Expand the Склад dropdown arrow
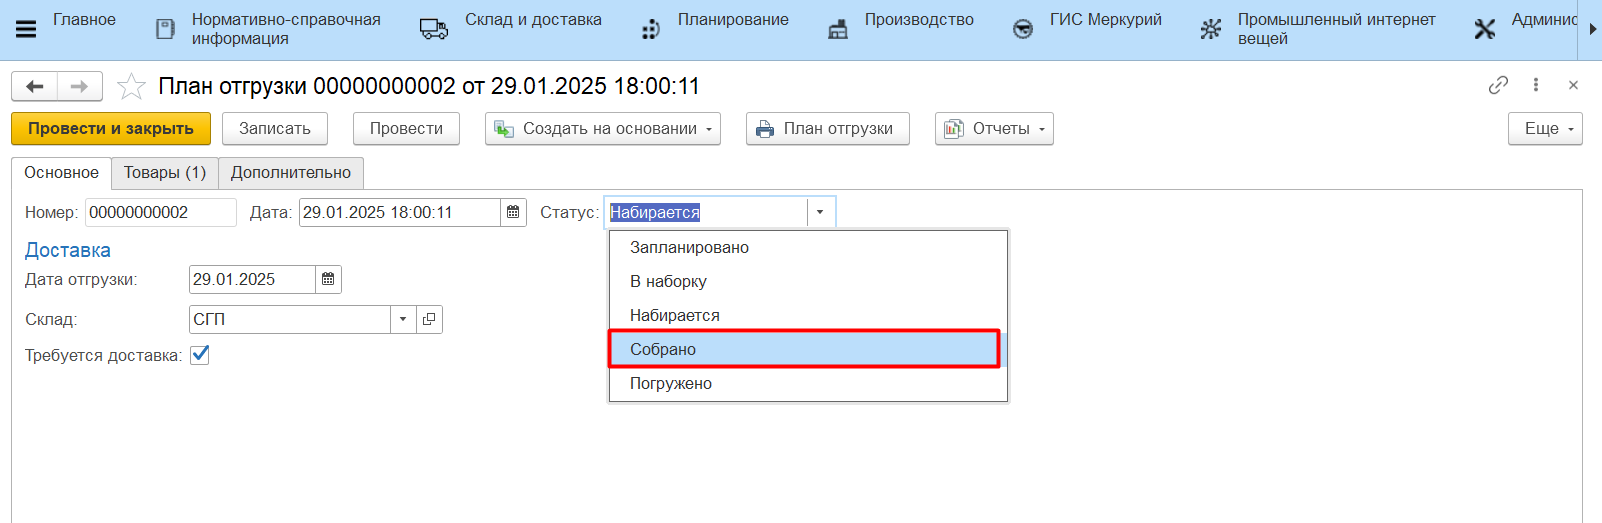The height and width of the screenshot is (523, 1602). tap(403, 319)
